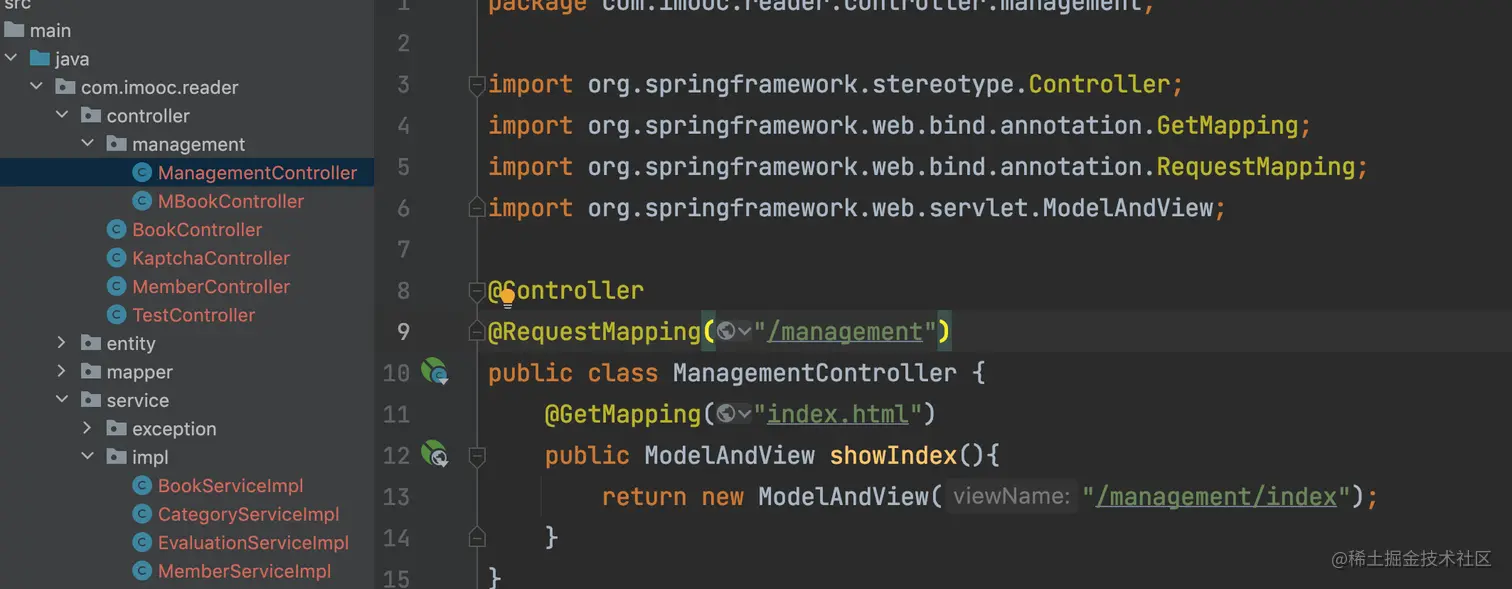Click the @RequestMapping annotation on line 9
Screen dimensions: 1512x589
coord(595,332)
